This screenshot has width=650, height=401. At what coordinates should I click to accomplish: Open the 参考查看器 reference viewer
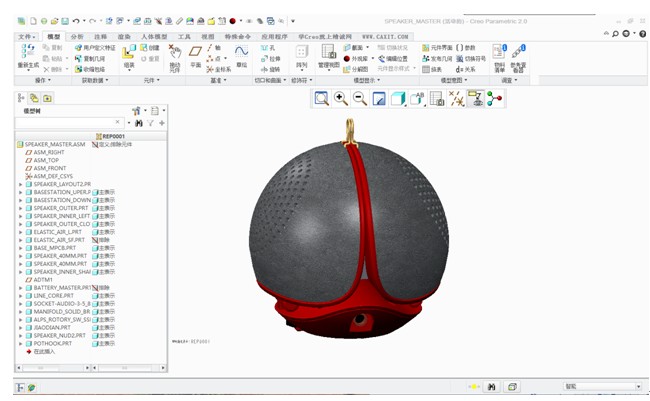point(518,58)
